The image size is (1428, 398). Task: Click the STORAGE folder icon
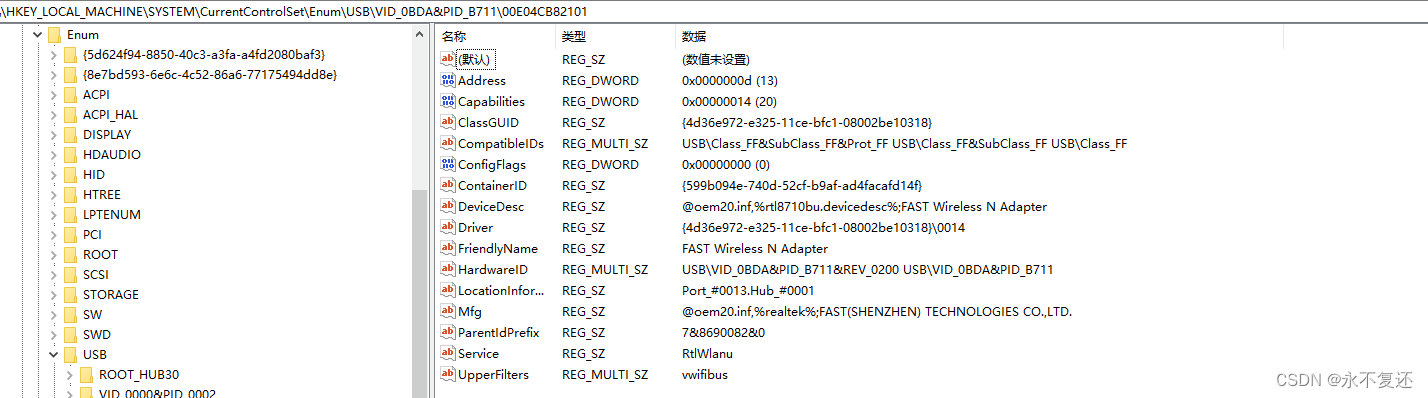click(x=70, y=294)
